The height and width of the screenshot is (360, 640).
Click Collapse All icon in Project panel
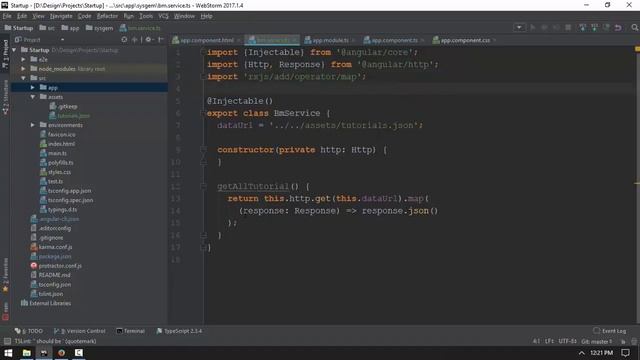(134, 40)
